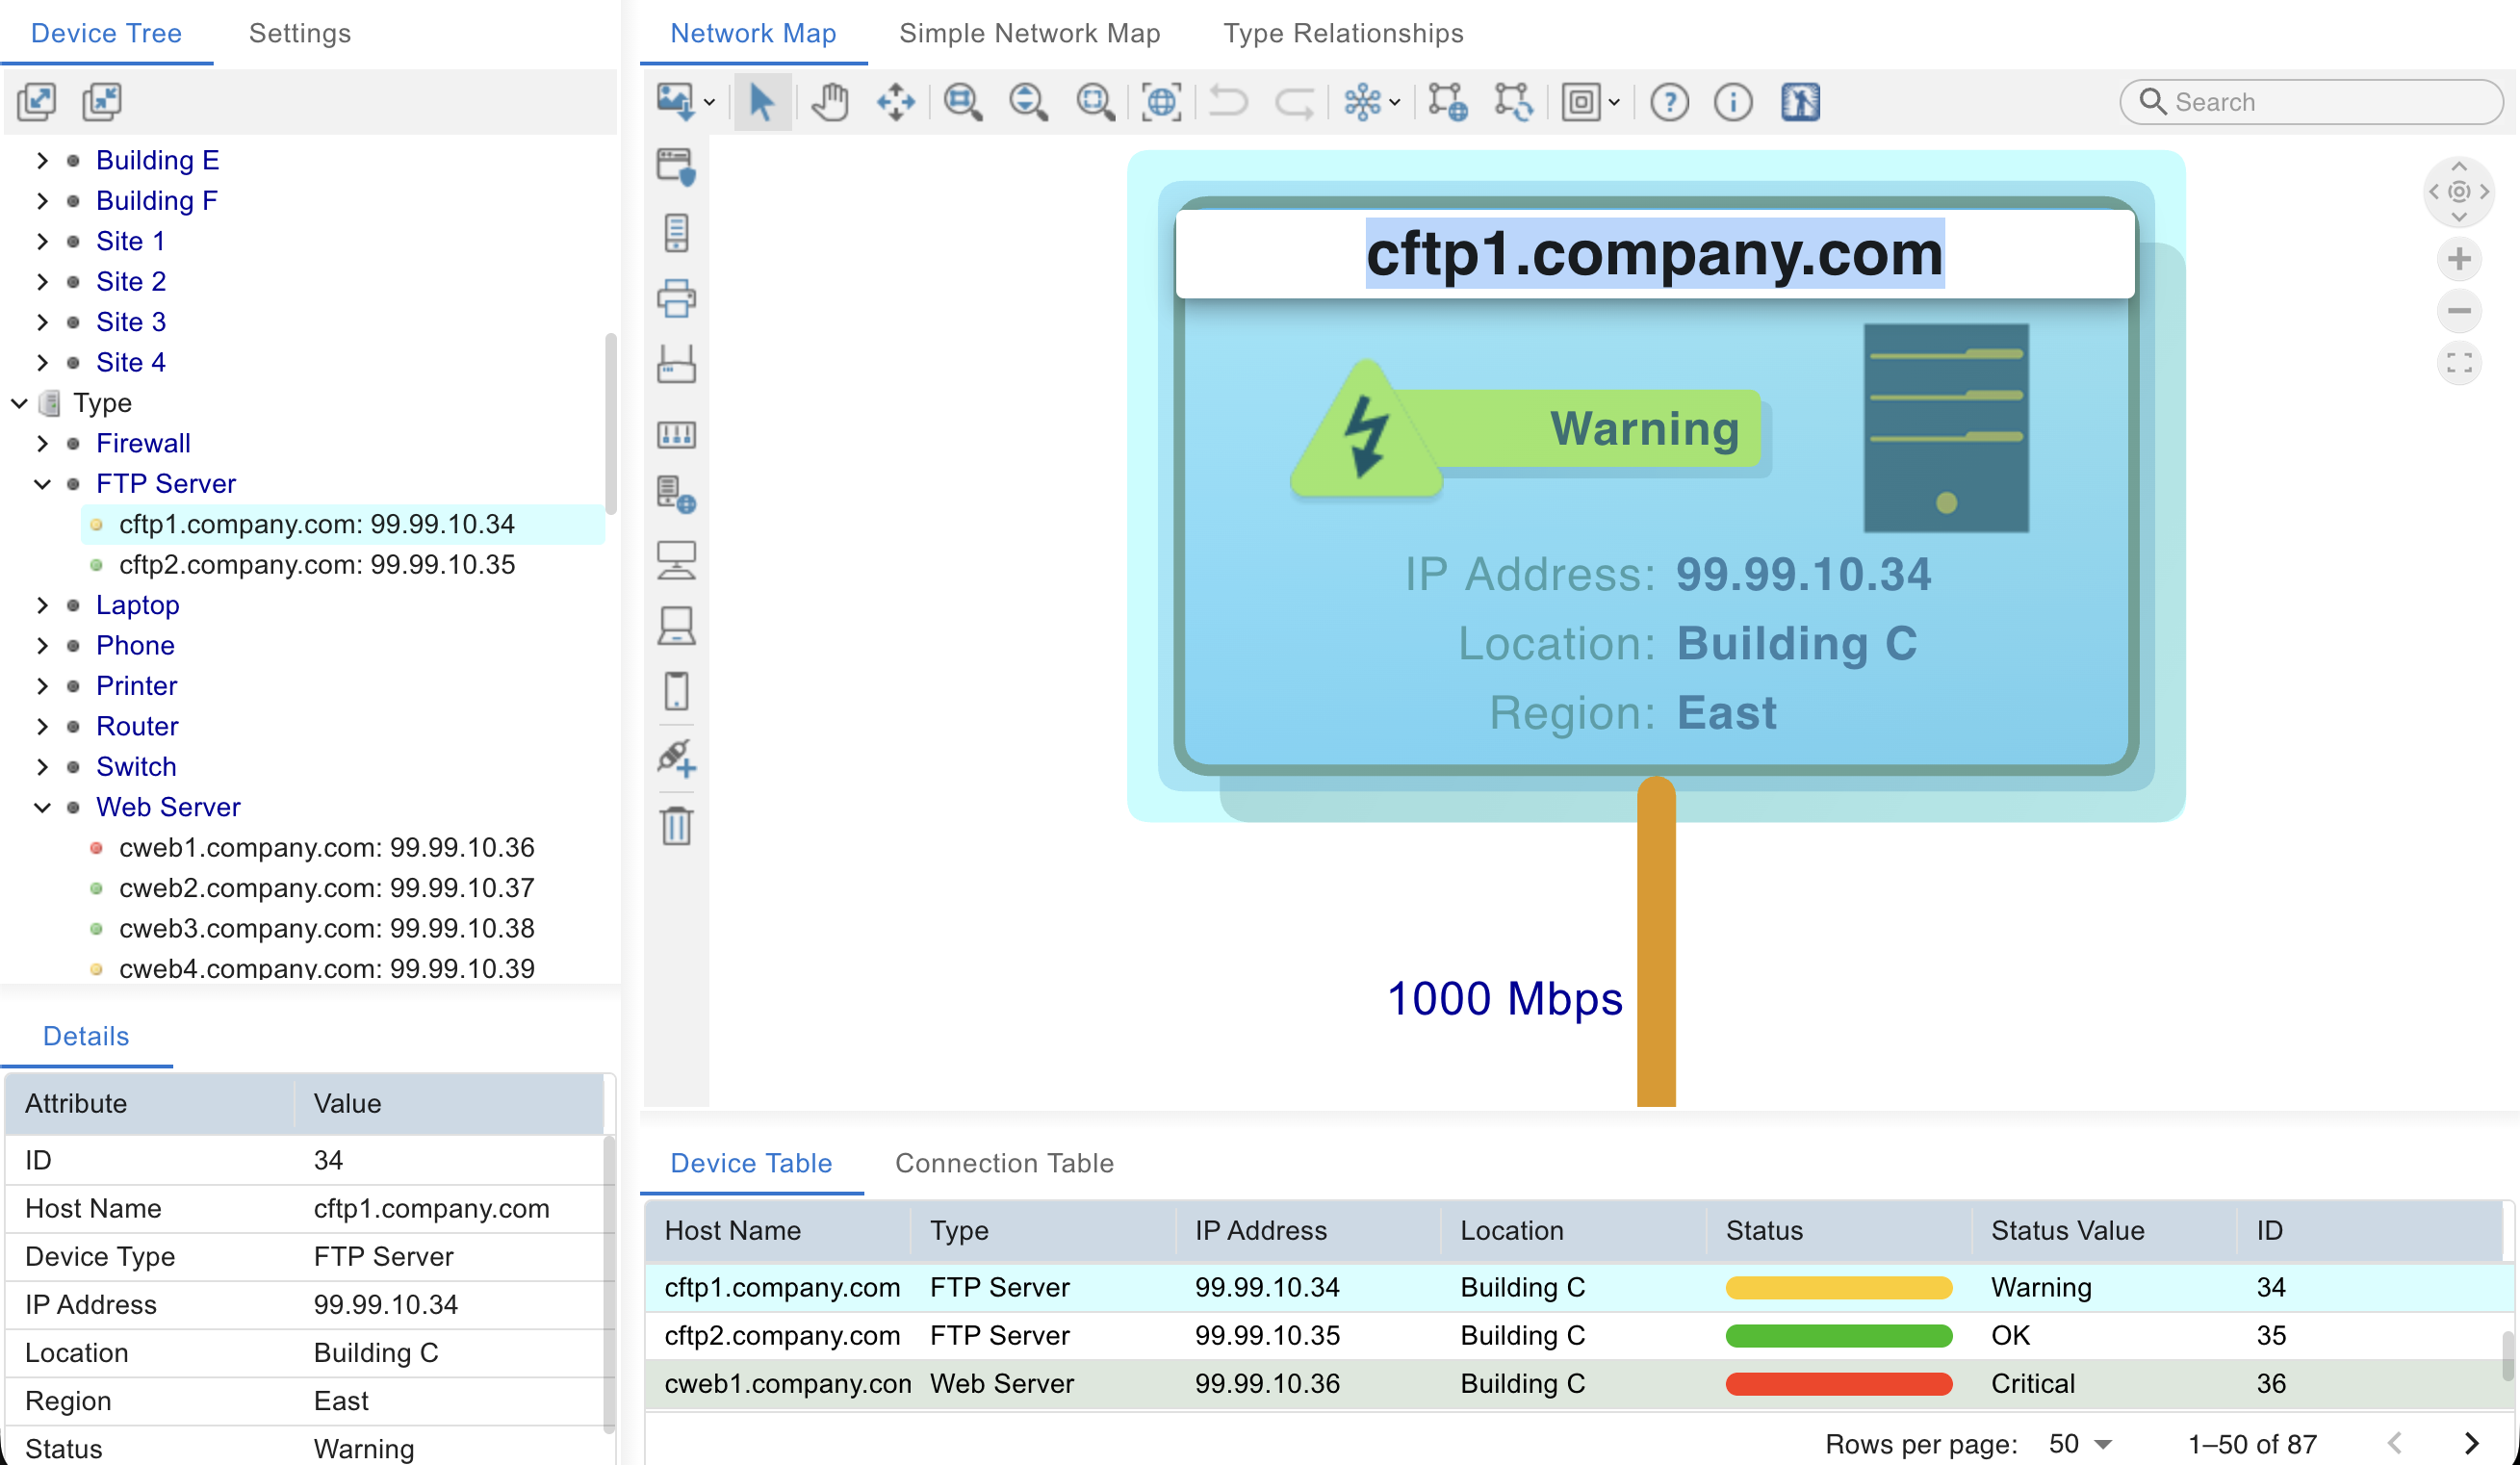Collapse the FTP Server tree node
Image resolution: width=2520 pixels, height=1465 pixels.
[42, 484]
